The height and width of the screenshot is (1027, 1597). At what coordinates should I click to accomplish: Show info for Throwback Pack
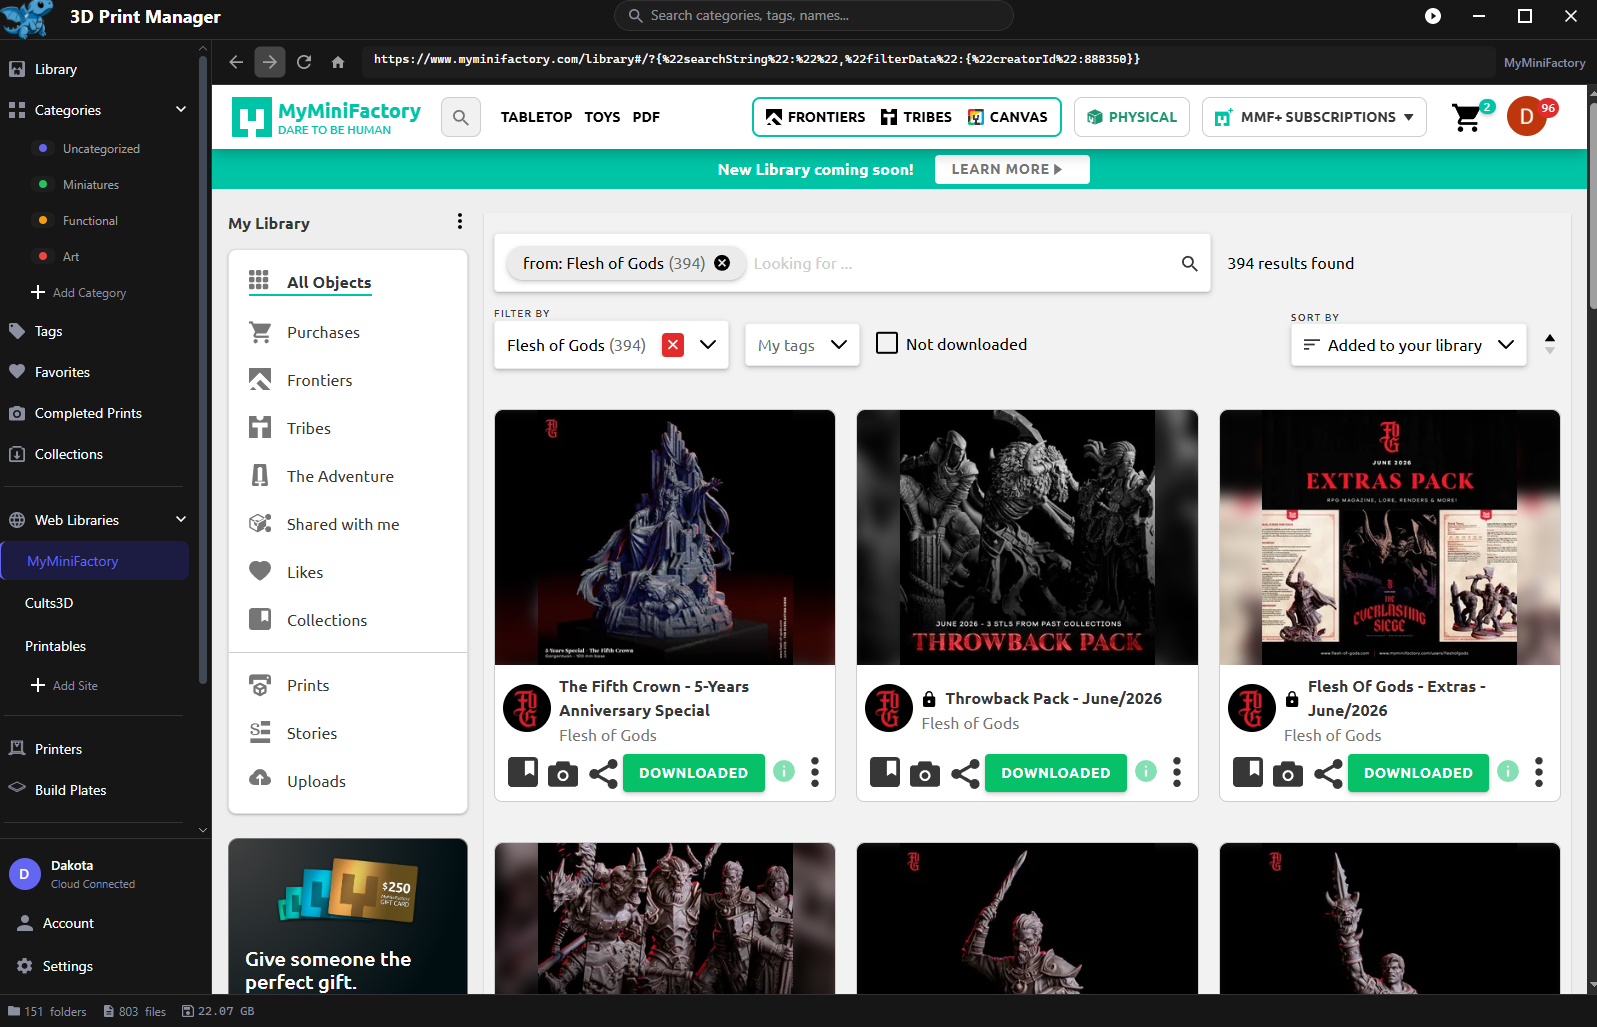coord(1146,771)
